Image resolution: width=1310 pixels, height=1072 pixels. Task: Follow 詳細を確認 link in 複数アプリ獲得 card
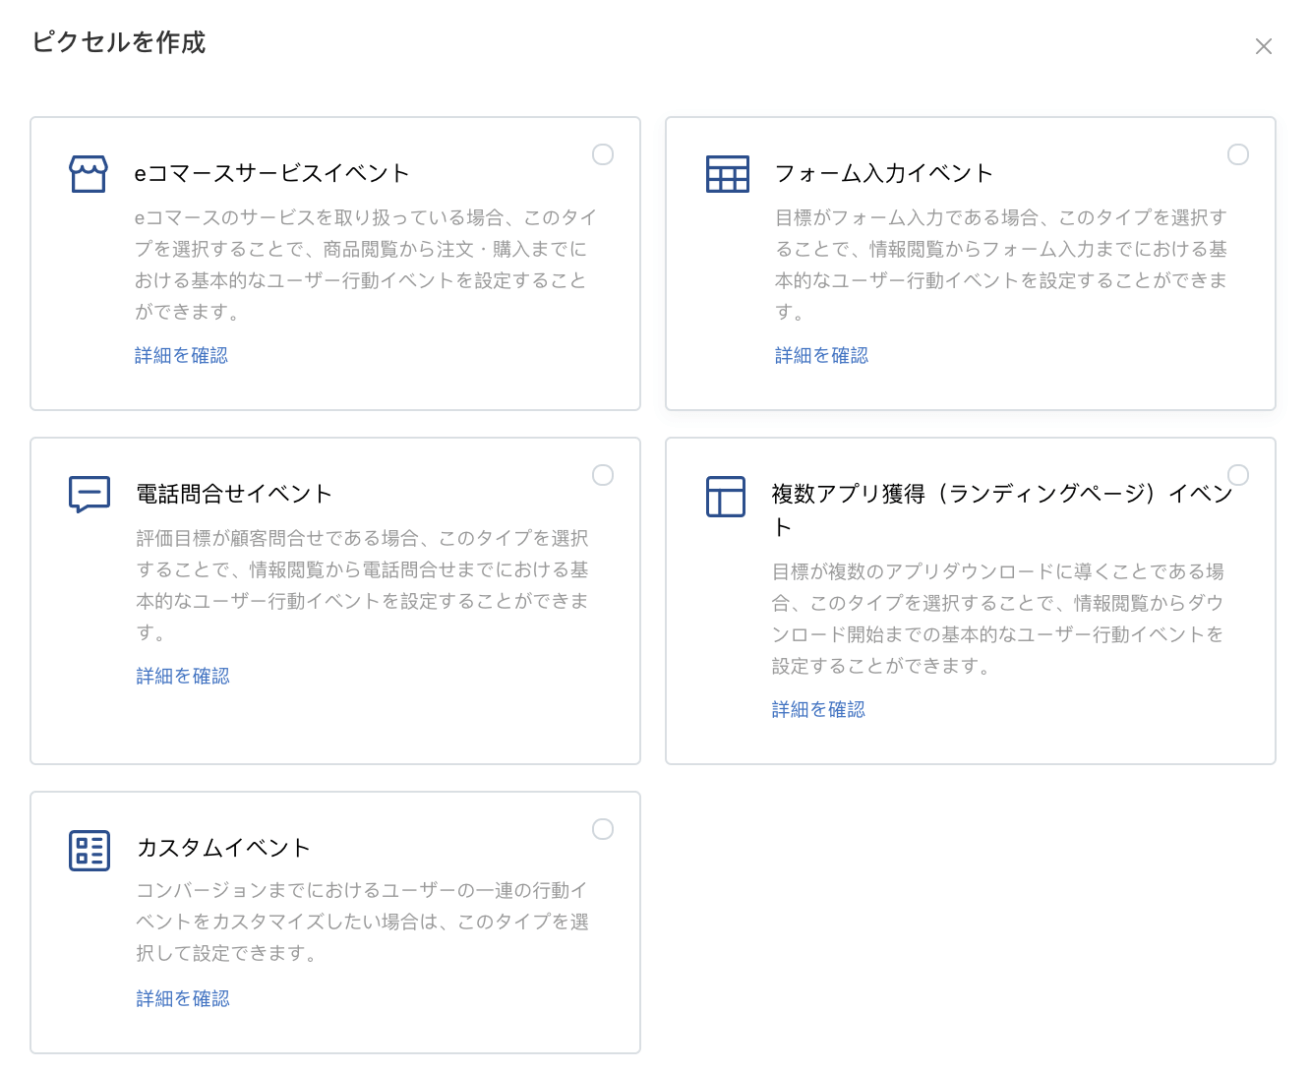(x=818, y=709)
